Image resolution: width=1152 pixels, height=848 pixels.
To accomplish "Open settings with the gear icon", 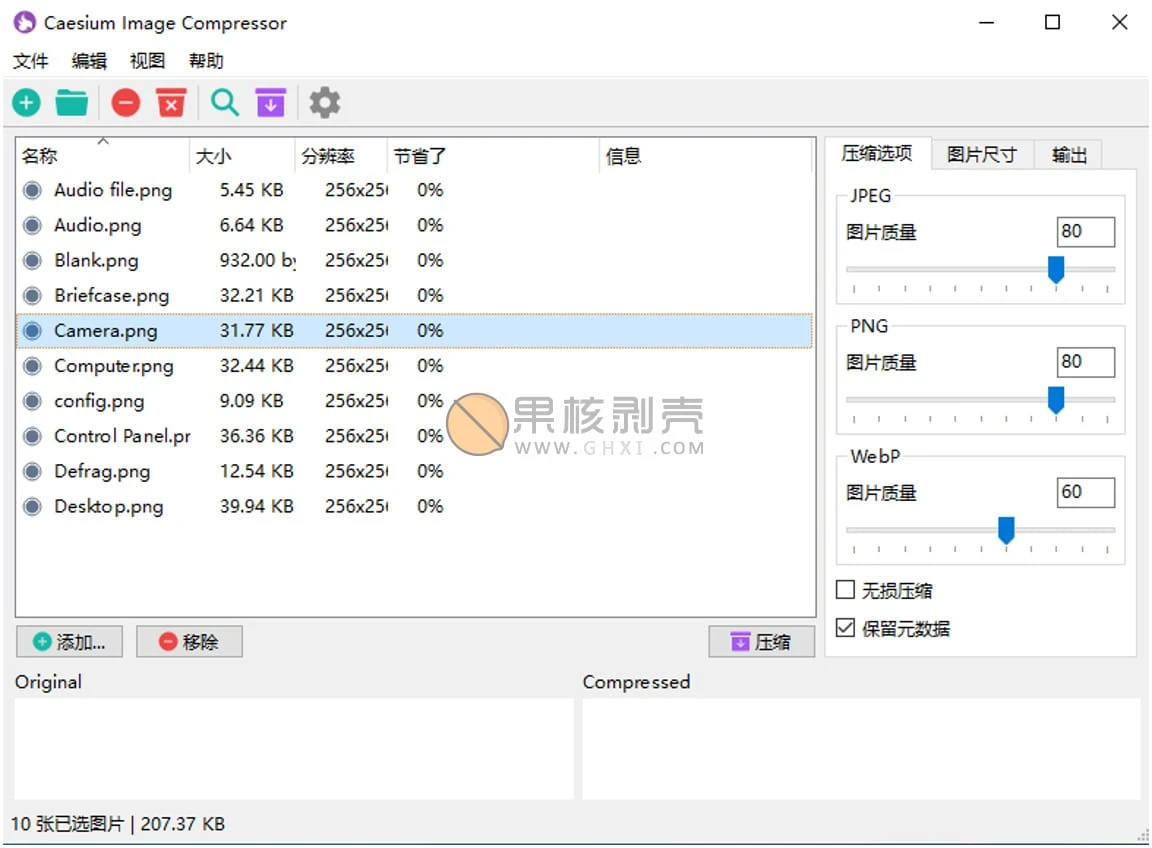I will click(324, 102).
